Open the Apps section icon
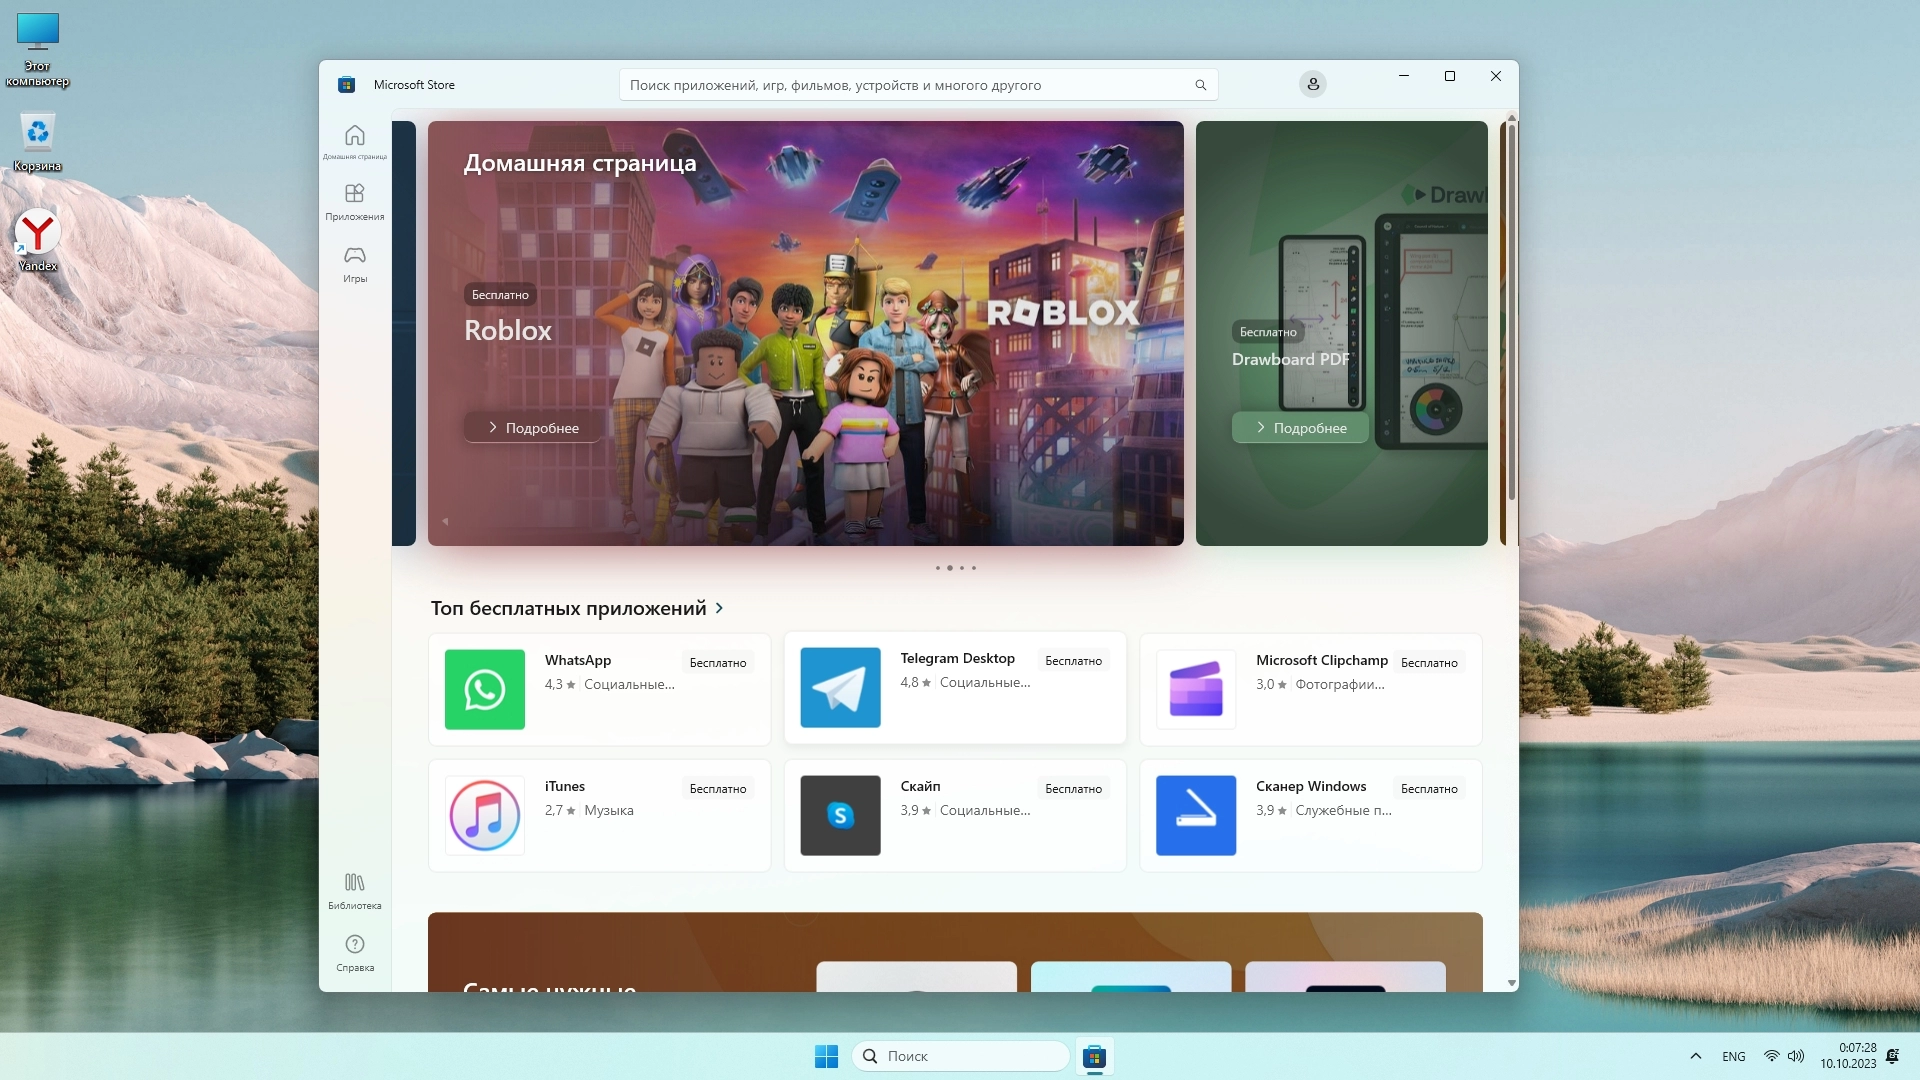The image size is (1920, 1080). click(354, 194)
